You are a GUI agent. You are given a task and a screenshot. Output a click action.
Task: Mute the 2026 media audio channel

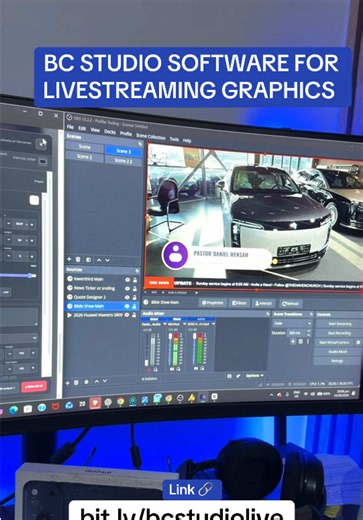click(196, 368)
